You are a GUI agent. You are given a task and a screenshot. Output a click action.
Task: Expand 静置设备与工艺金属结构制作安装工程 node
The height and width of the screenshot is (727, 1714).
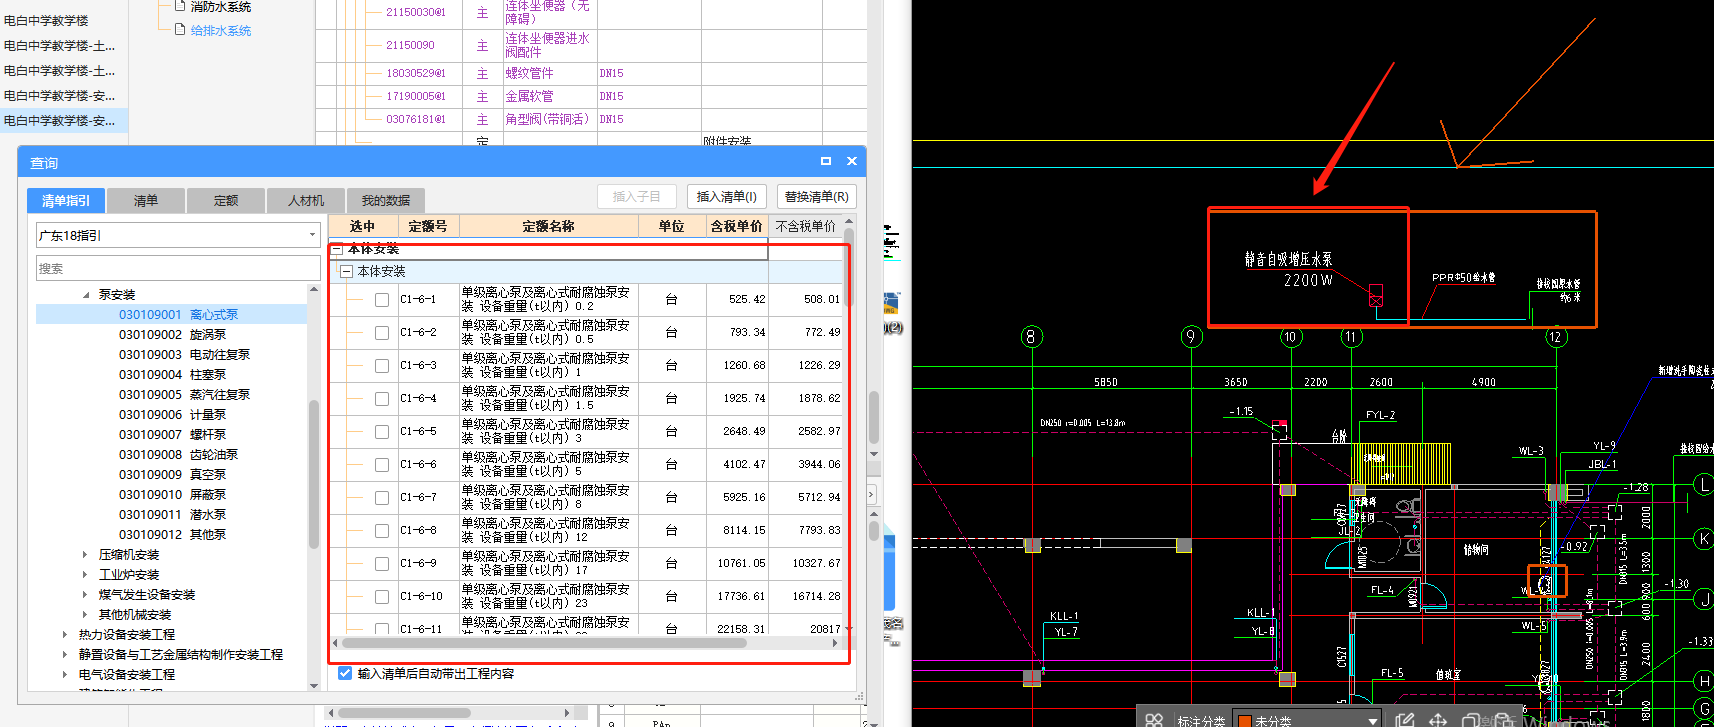coord(65,655)
